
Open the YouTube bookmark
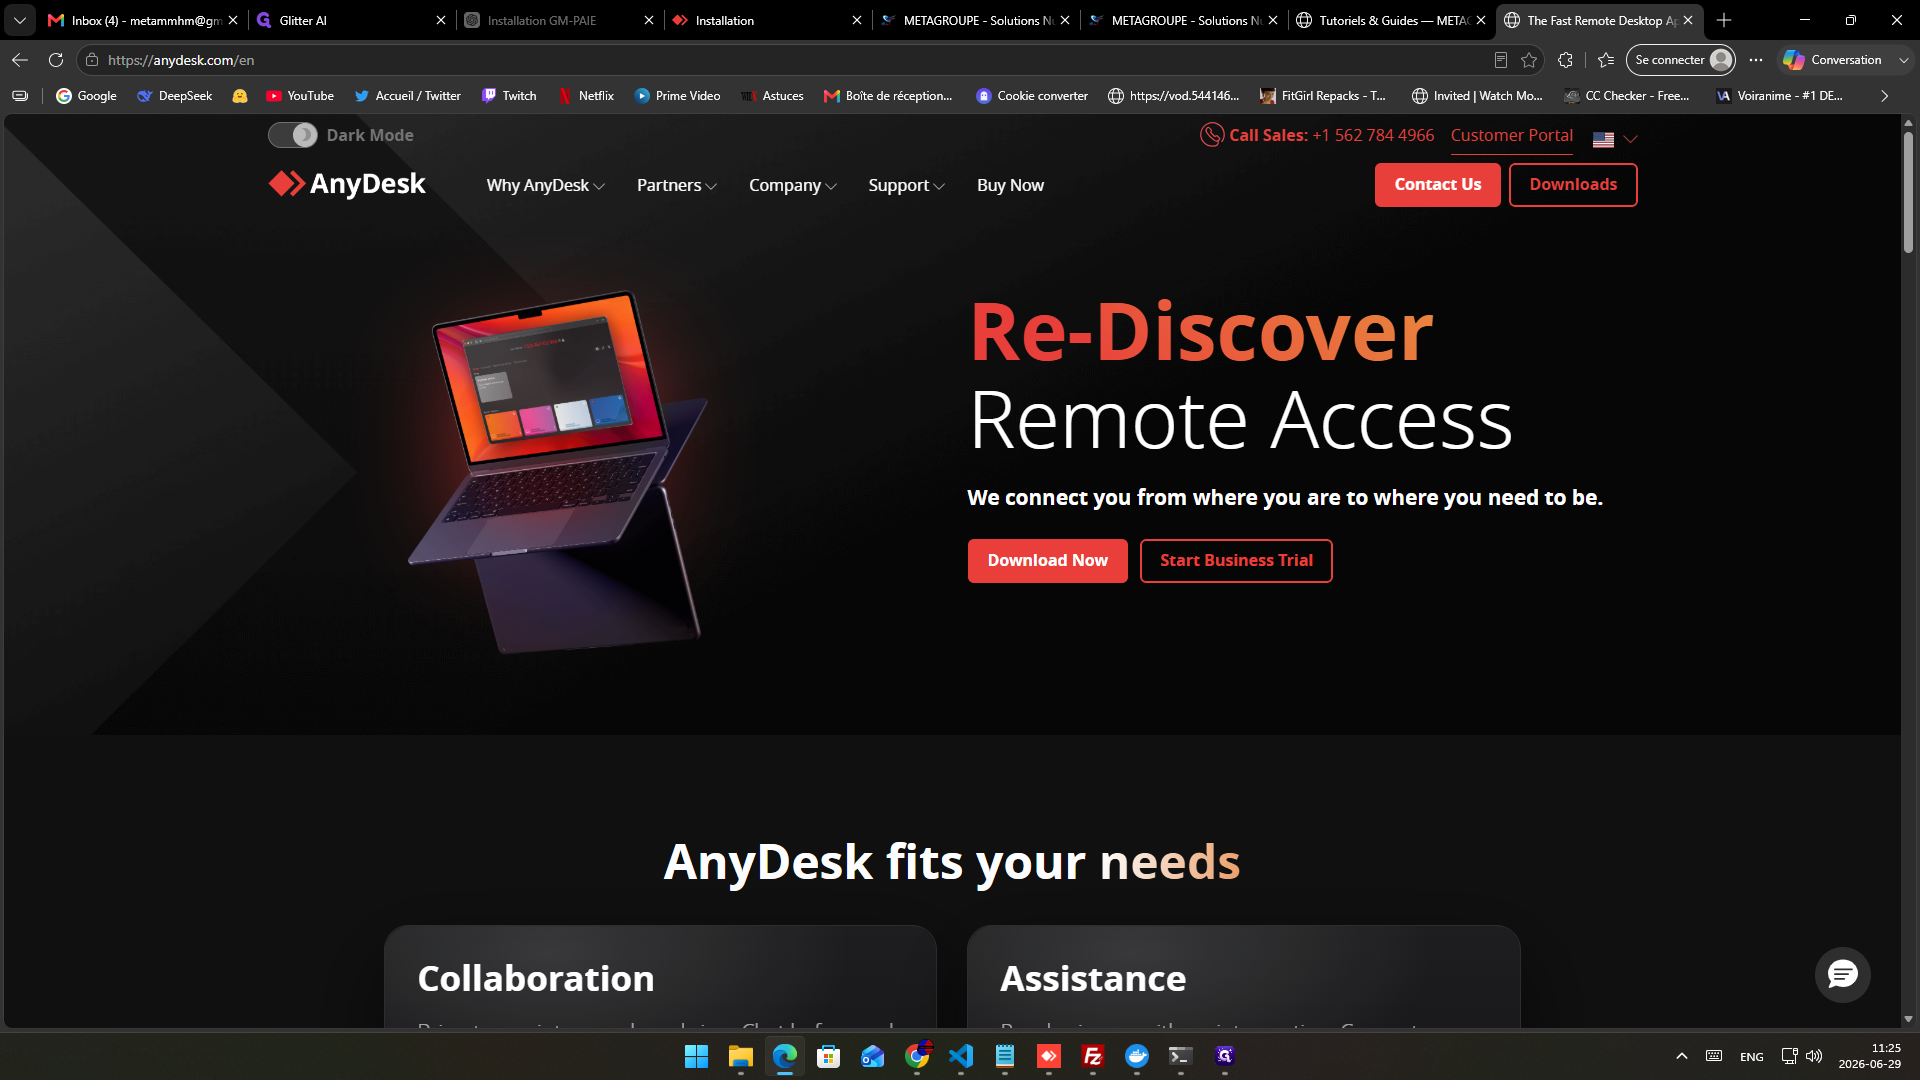[x=300, y=96]
